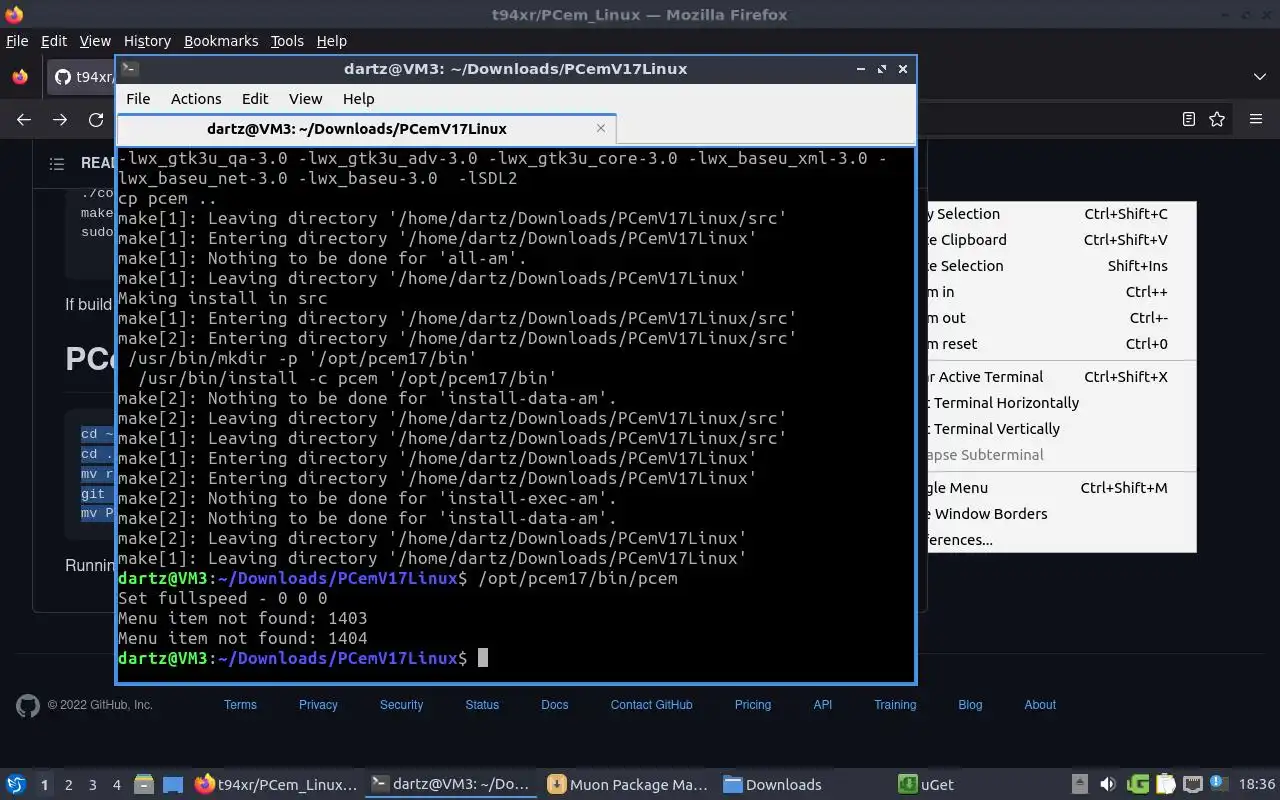Screen dimensions: 1280x800
Task: Open terminal Edit menu
Action: point(255,99)
